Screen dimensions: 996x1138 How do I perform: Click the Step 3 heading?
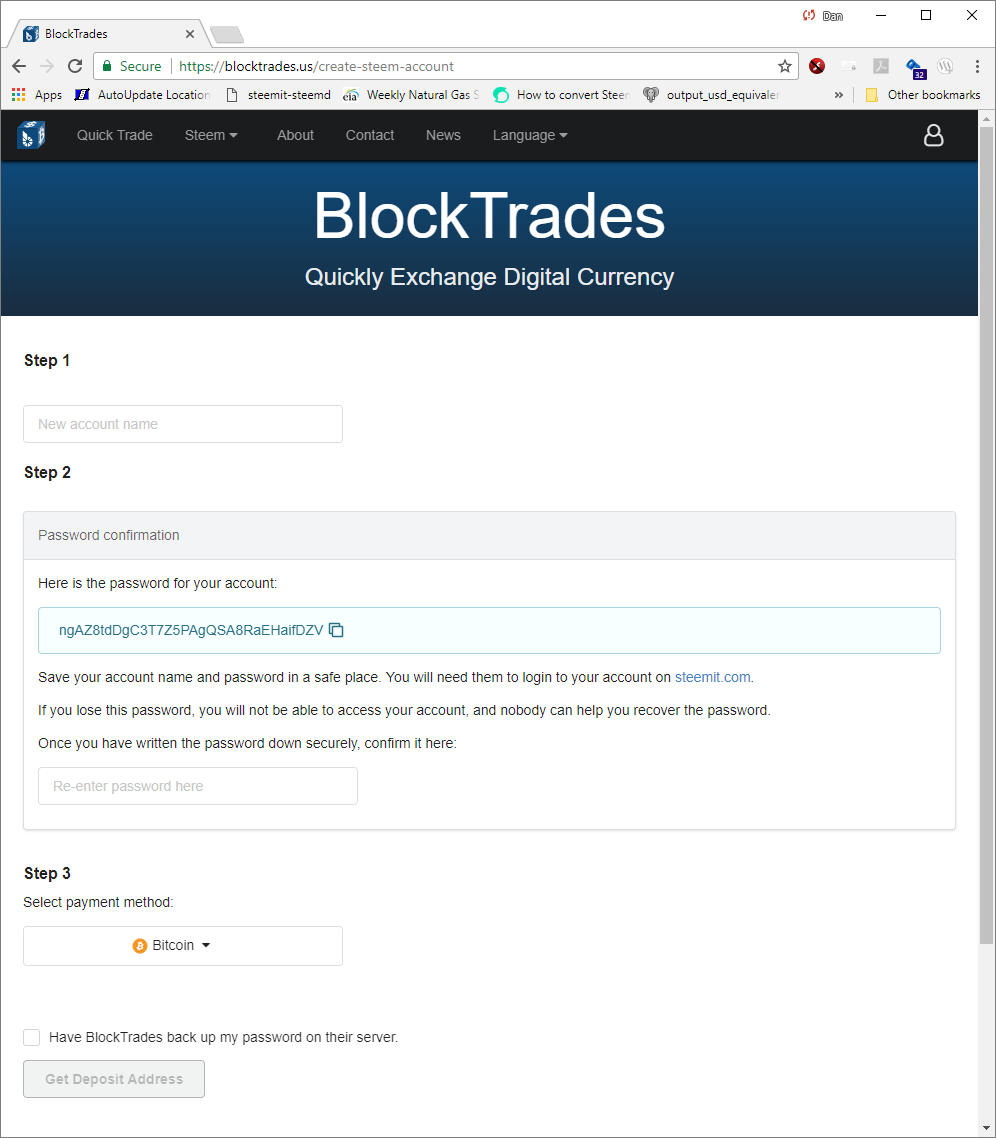coord(47,873)
